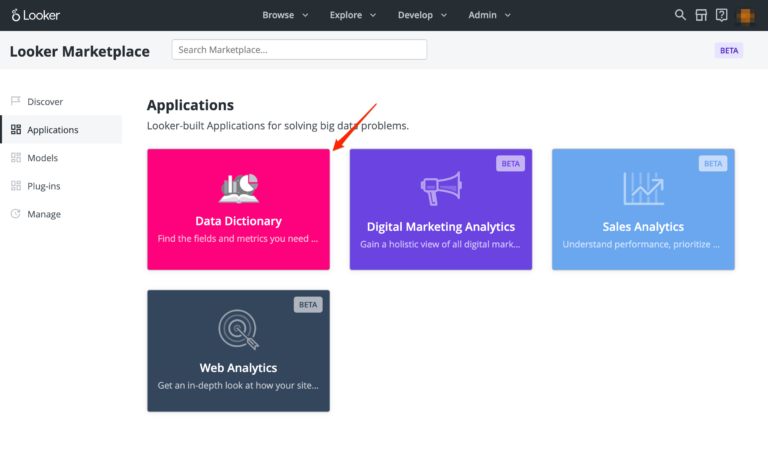Open the Develop dropdown menu
The width and height of the screenshot is (768, 455).
(422, 15)
